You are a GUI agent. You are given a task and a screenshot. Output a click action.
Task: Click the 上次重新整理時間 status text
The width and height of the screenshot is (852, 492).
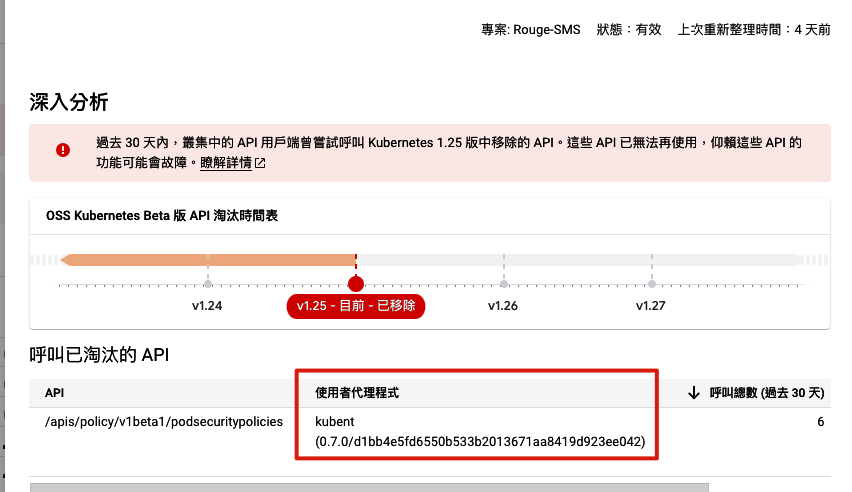click(x=753, y=30)
